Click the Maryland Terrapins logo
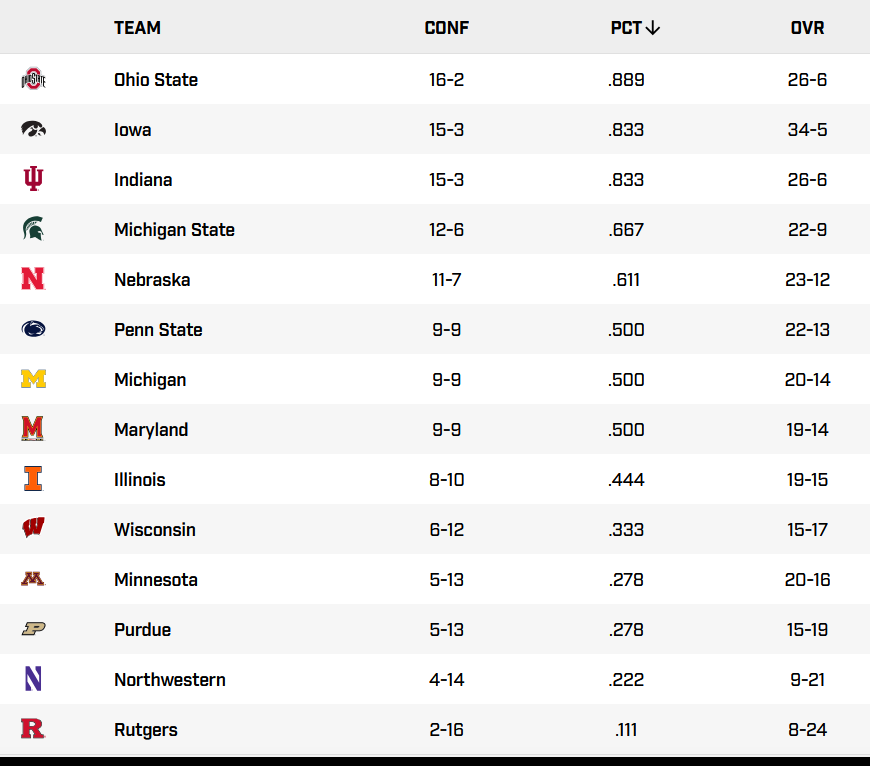This screenshot has width=870, height=766. 34,430
